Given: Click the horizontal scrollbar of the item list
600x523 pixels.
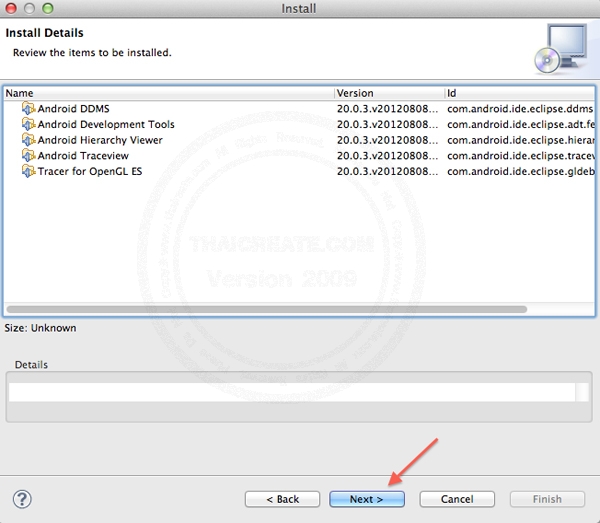Looking at the screenshot, I should pos(267,309).
